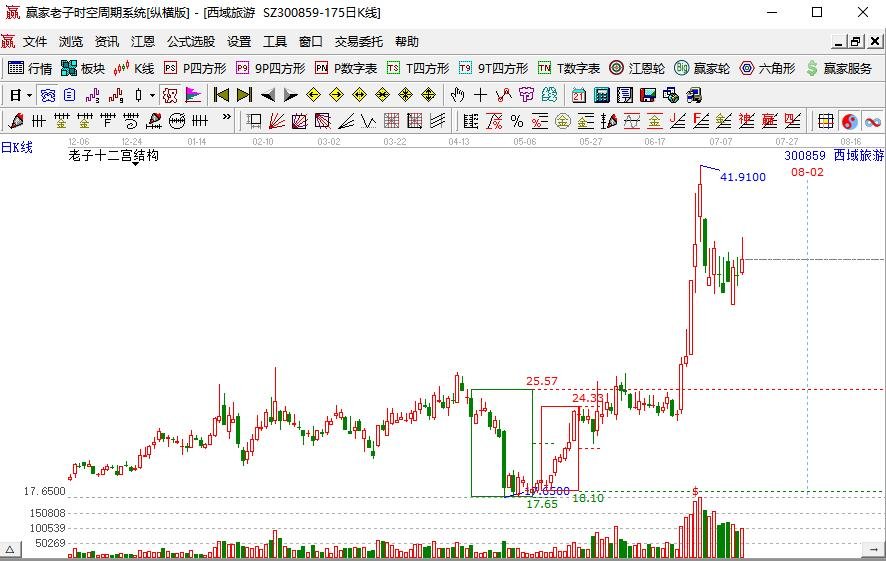Expand the 日 period dropdown arrow

(x=29, y=95)
